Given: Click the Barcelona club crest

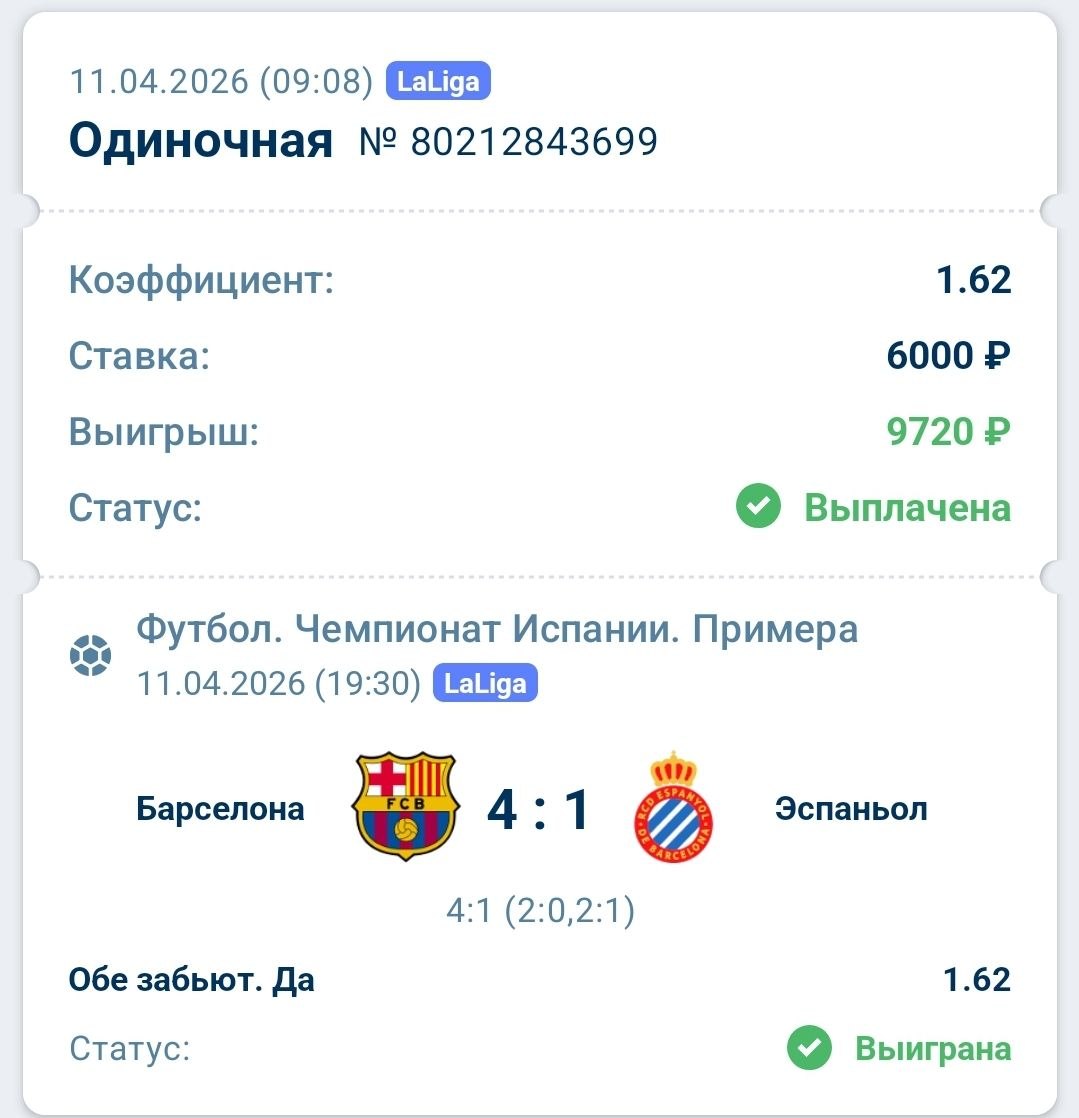Looking at the screenshot, I should [405, 806].
